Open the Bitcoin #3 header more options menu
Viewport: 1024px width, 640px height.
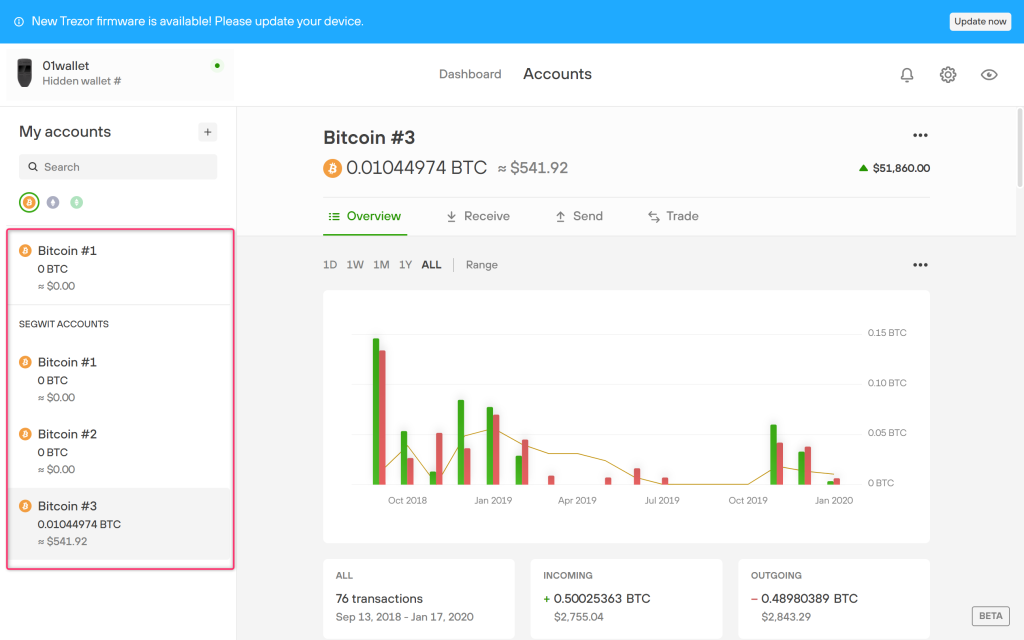pyautogui.click(x=920, y=135)
